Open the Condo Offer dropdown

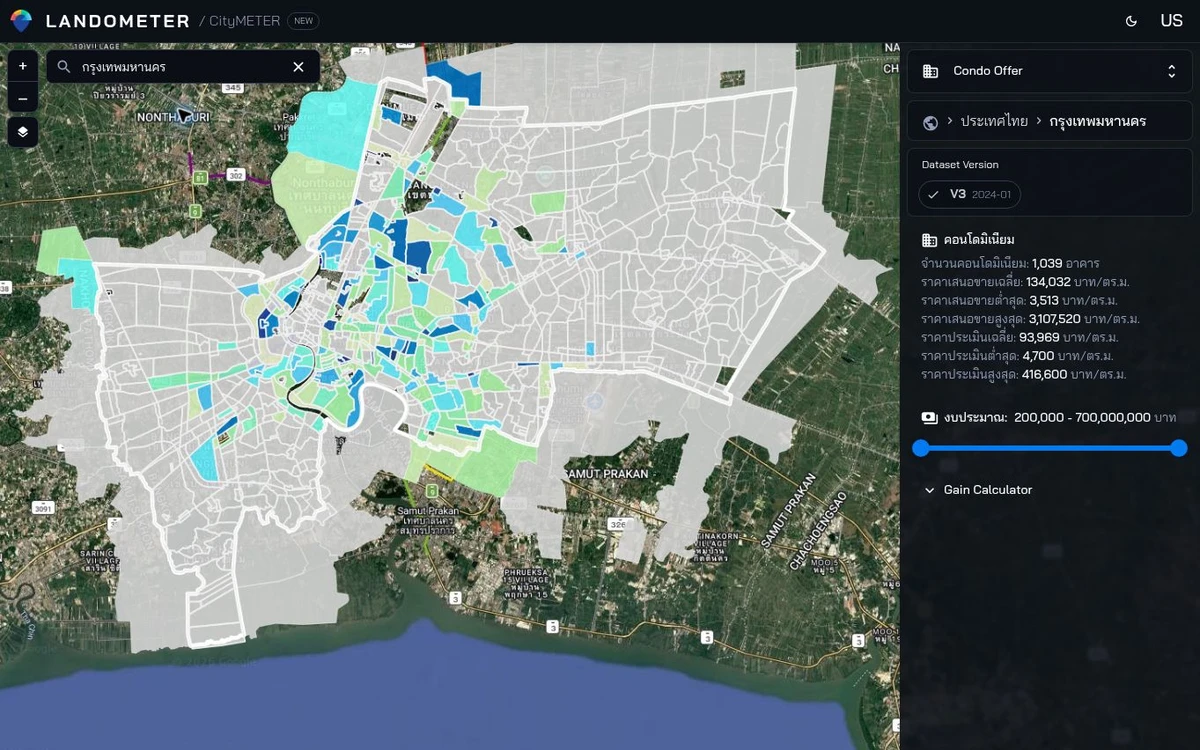(x=1050, y=71)
